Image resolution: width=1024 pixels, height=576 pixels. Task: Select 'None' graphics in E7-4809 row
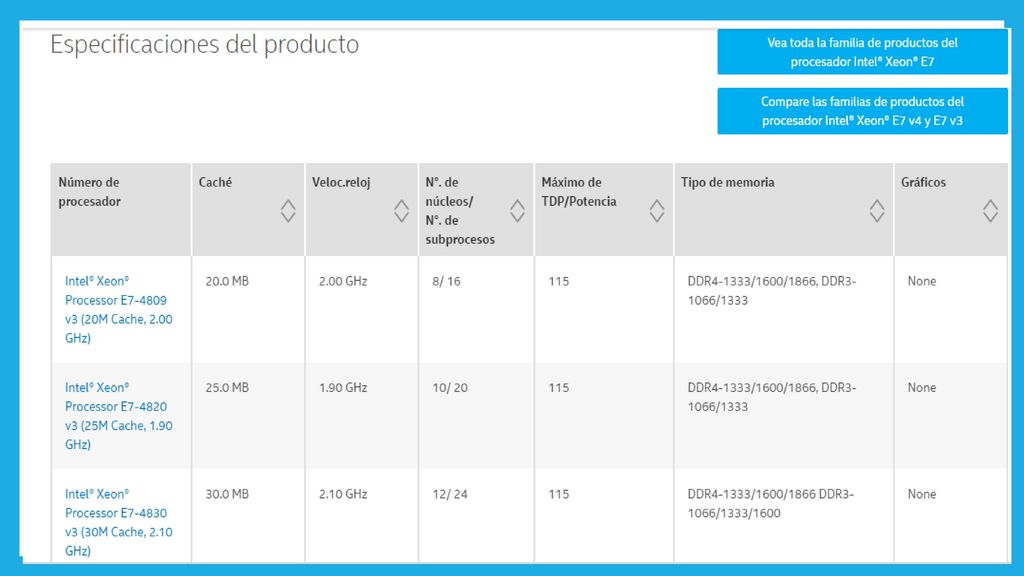coord(921,281)
